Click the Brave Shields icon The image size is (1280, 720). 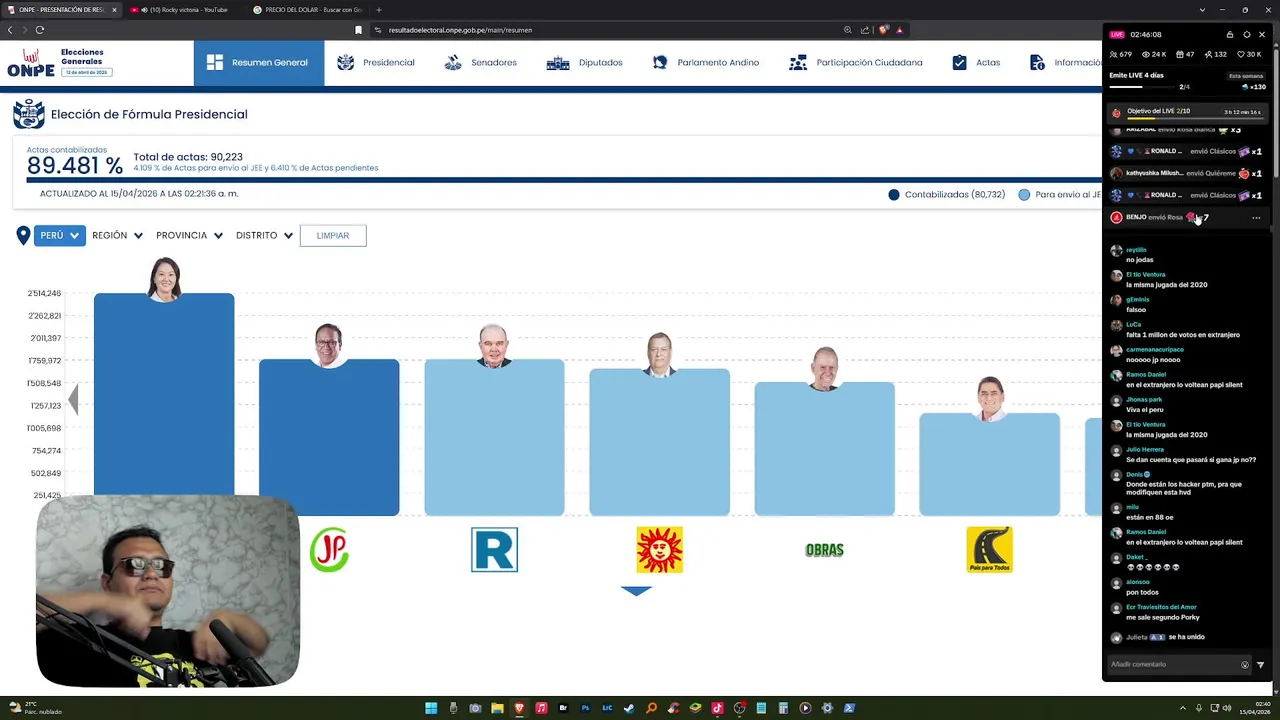click(x=883, y=30)
